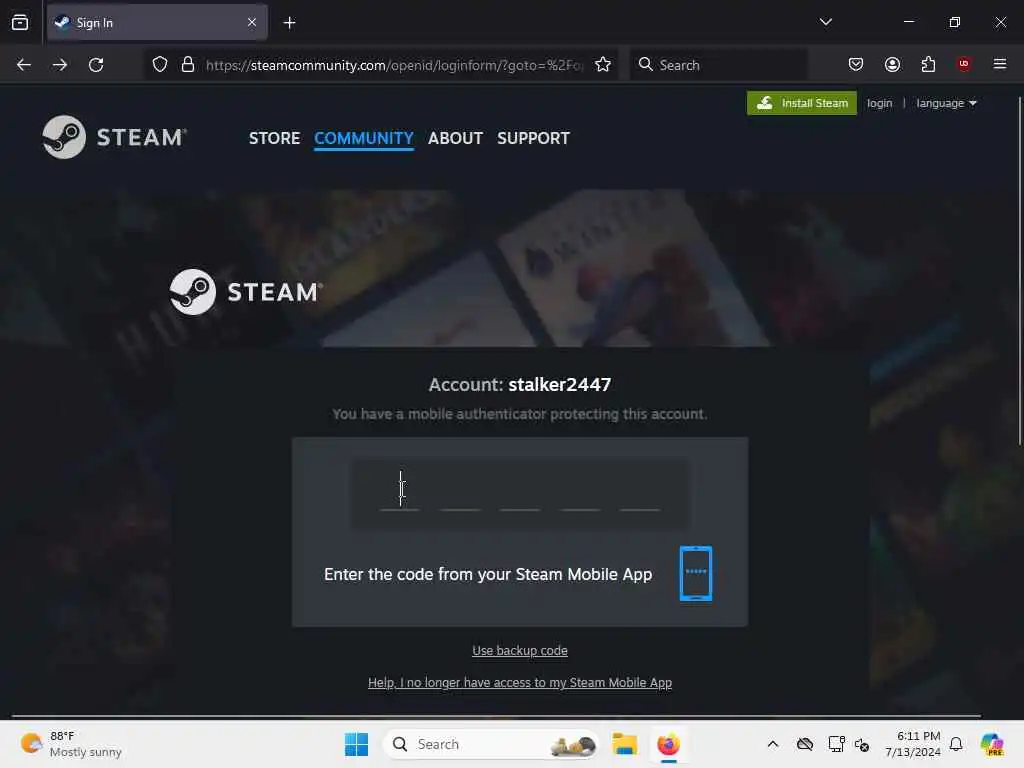Click the Firefox Search box

pyautogui.click(x=718, y=65)
